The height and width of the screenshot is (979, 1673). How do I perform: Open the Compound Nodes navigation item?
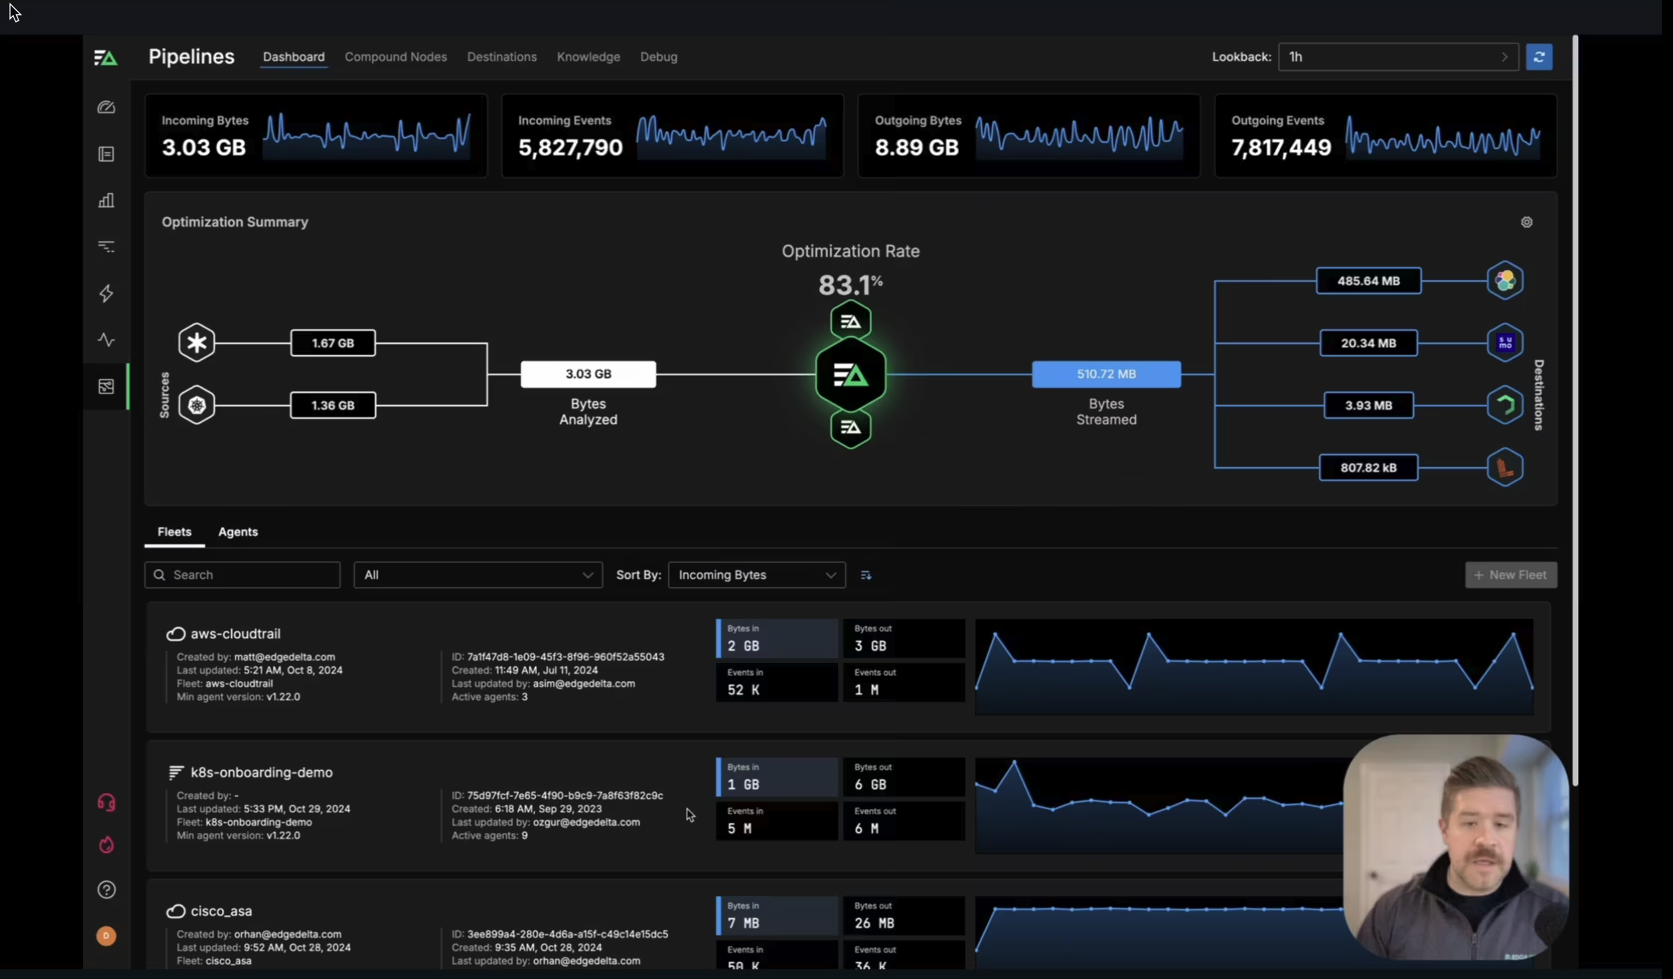pyautogui.click(x=395, y=57)
